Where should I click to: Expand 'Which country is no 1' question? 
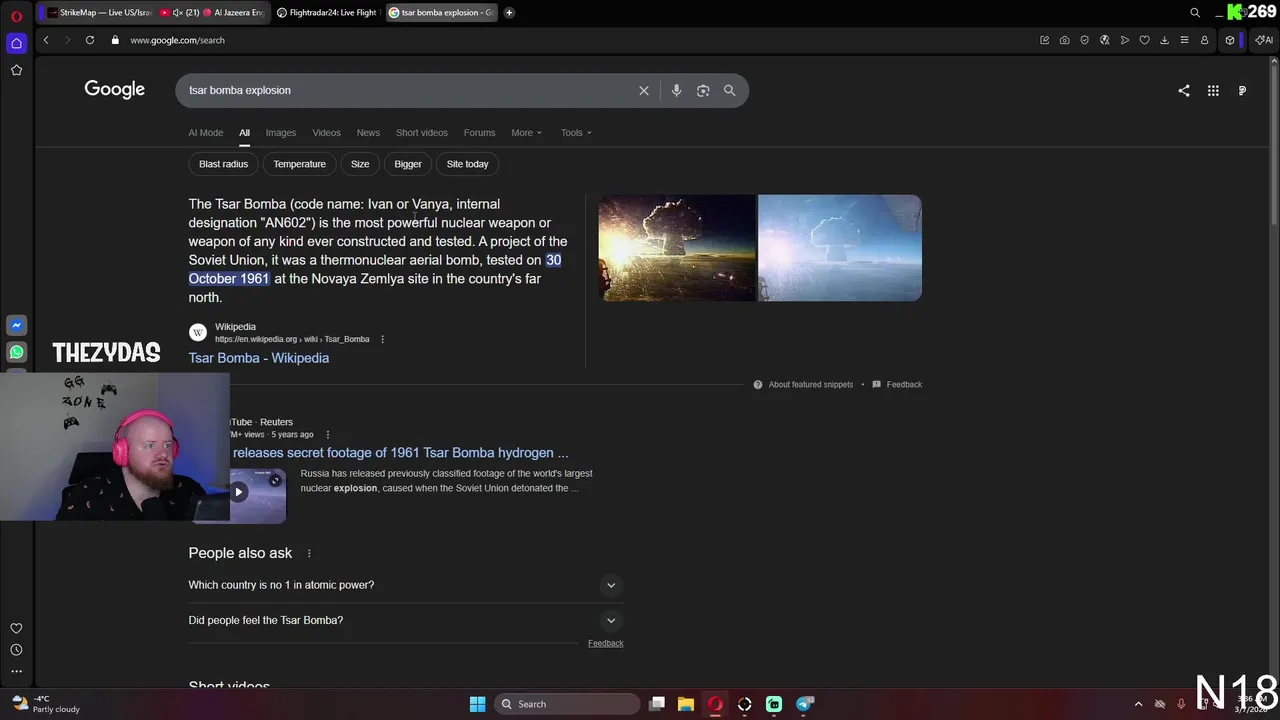click(x=405, y=585)
